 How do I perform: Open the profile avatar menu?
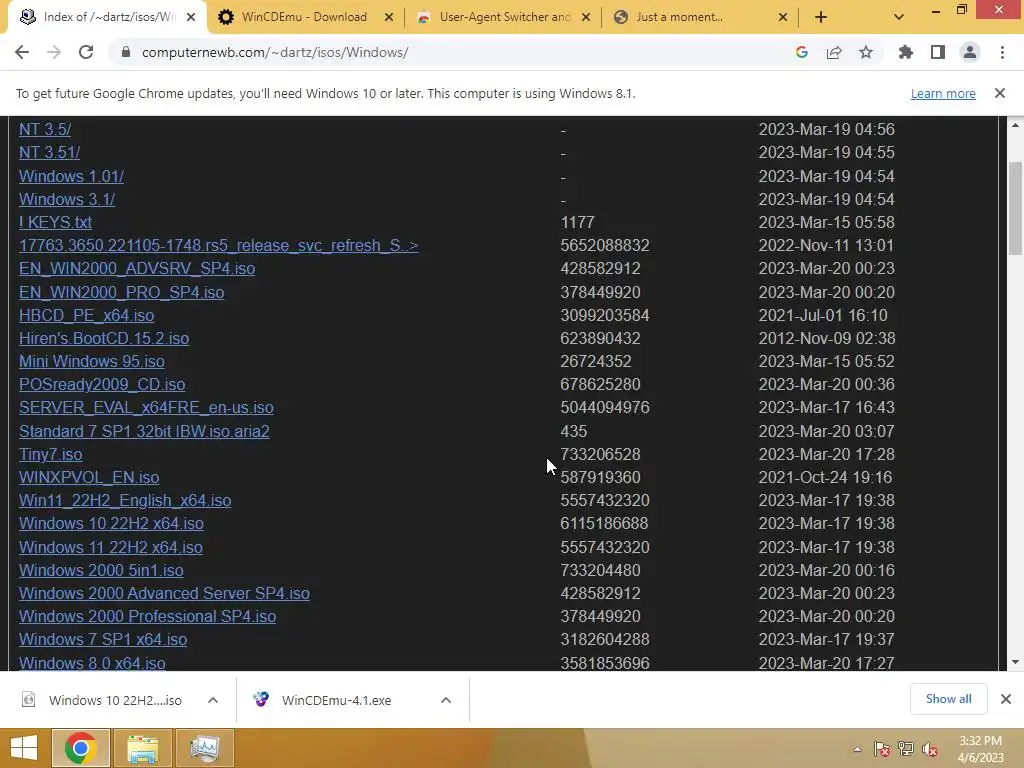(x=970, y=52)
